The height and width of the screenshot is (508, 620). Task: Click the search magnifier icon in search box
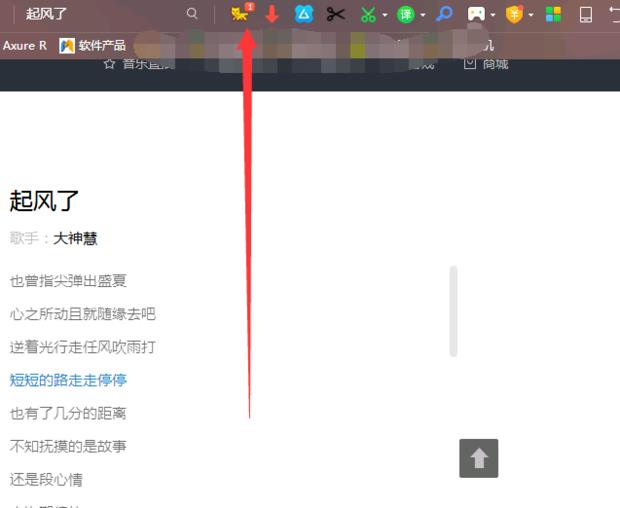click(x=192, y=14)
